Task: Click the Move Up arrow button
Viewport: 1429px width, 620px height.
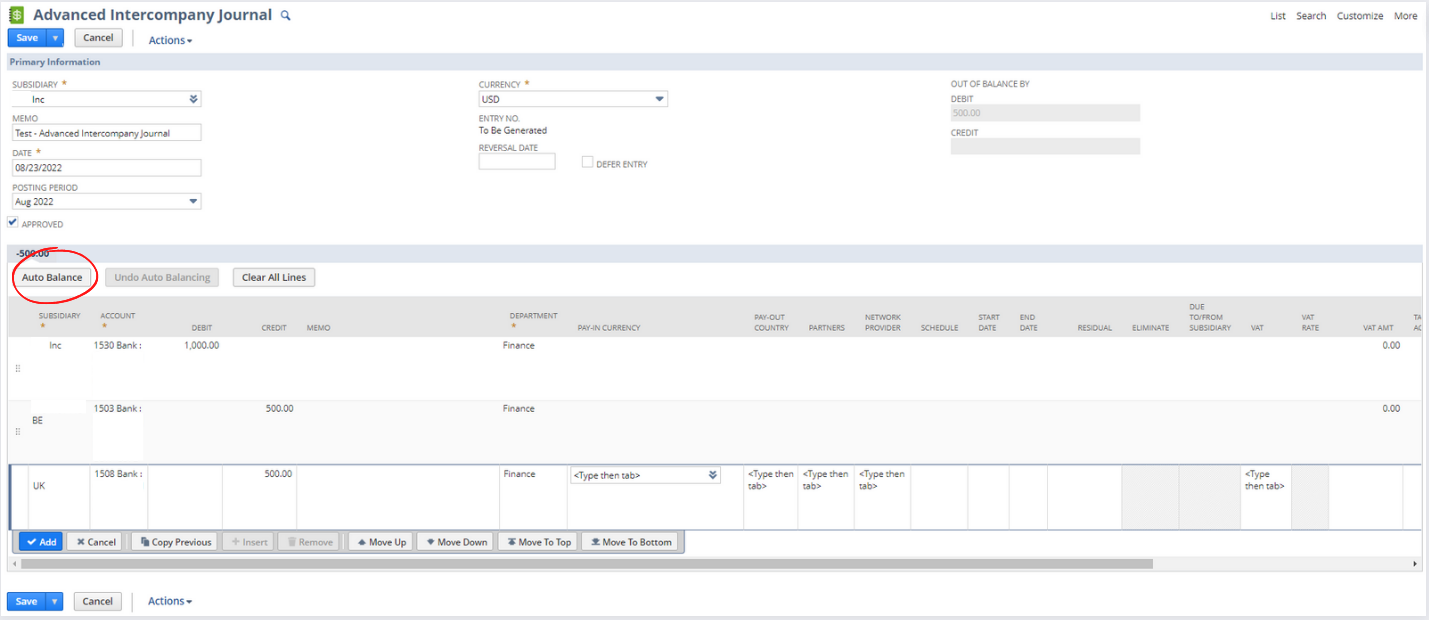Action: pos(380,542)
